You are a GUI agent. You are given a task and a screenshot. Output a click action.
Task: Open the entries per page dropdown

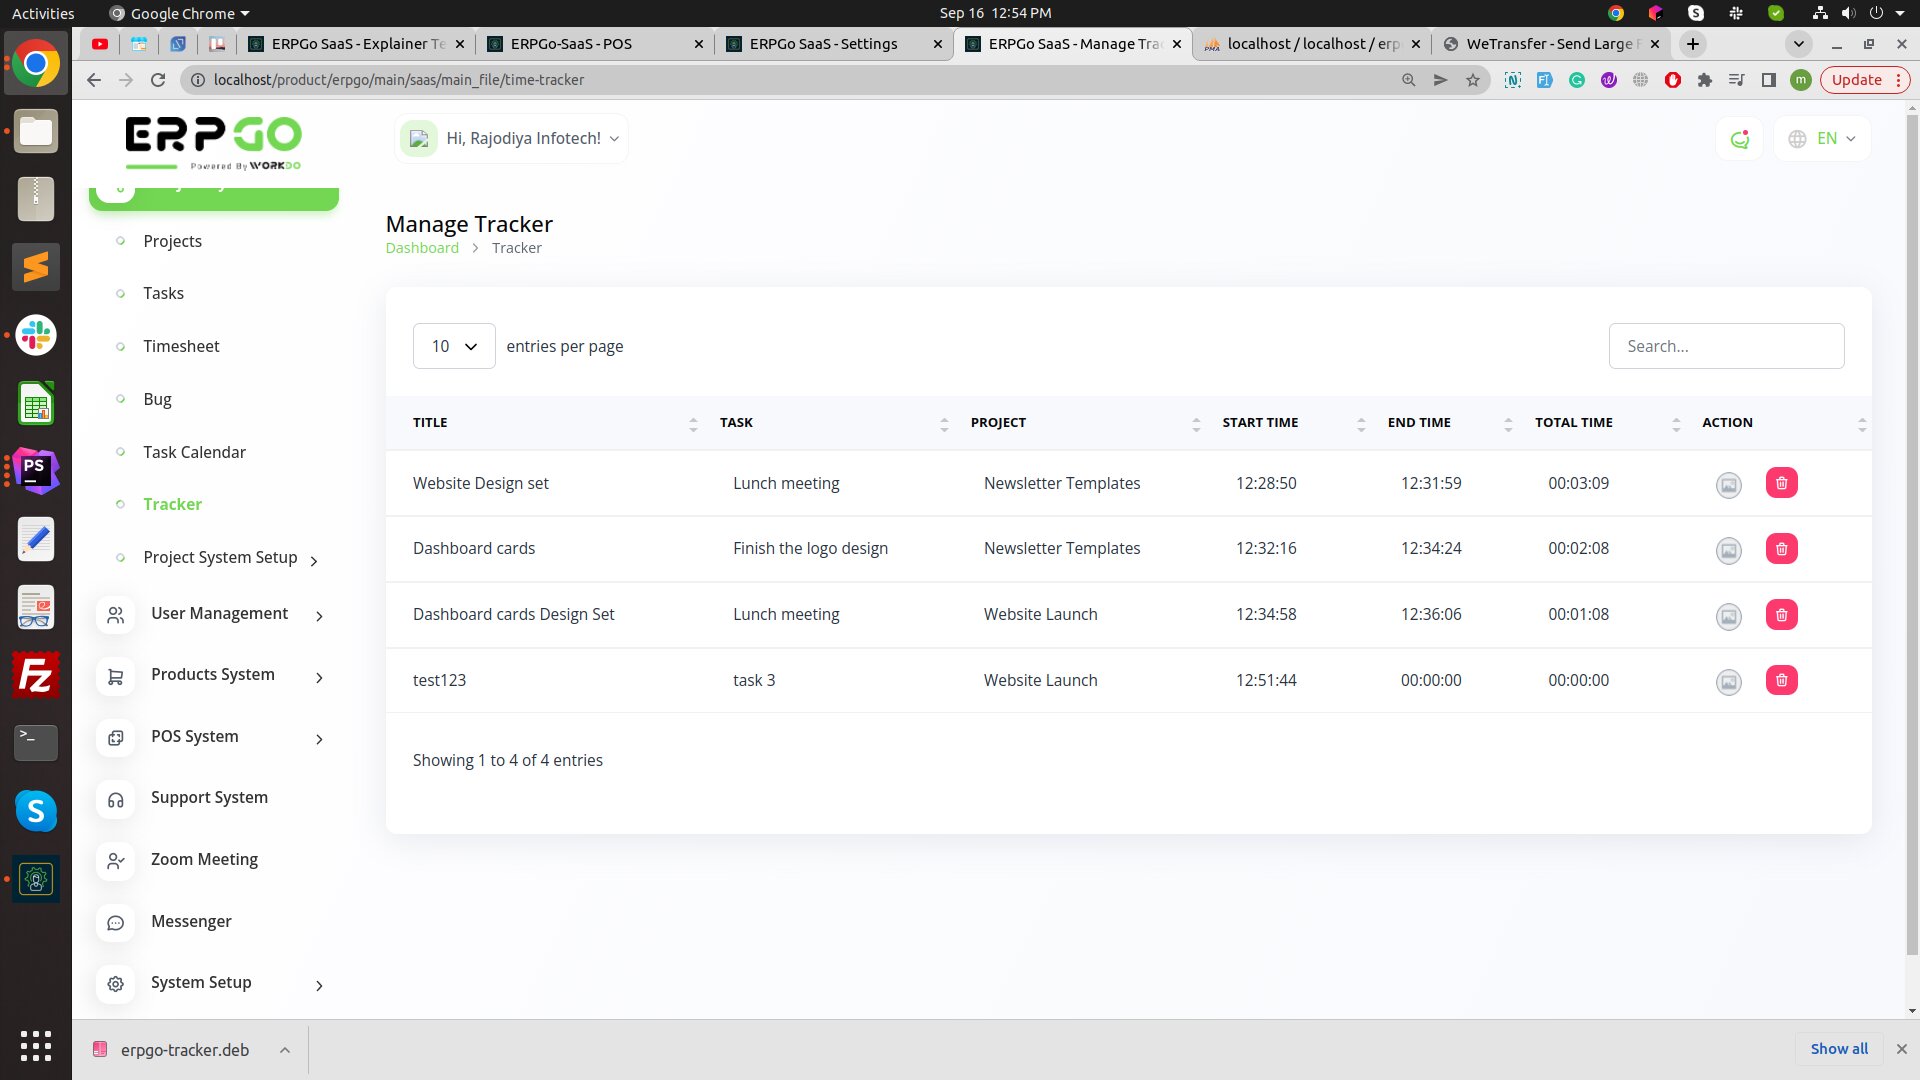(454, 346)
